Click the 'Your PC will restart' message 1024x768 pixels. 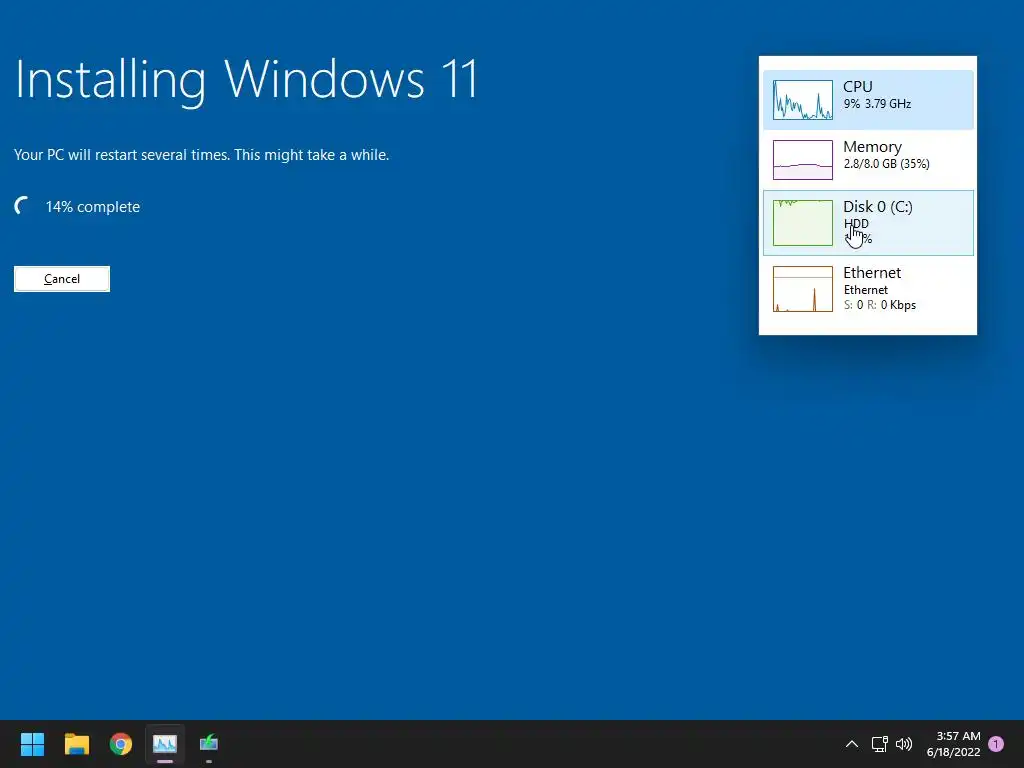click(x=201, y=155)
